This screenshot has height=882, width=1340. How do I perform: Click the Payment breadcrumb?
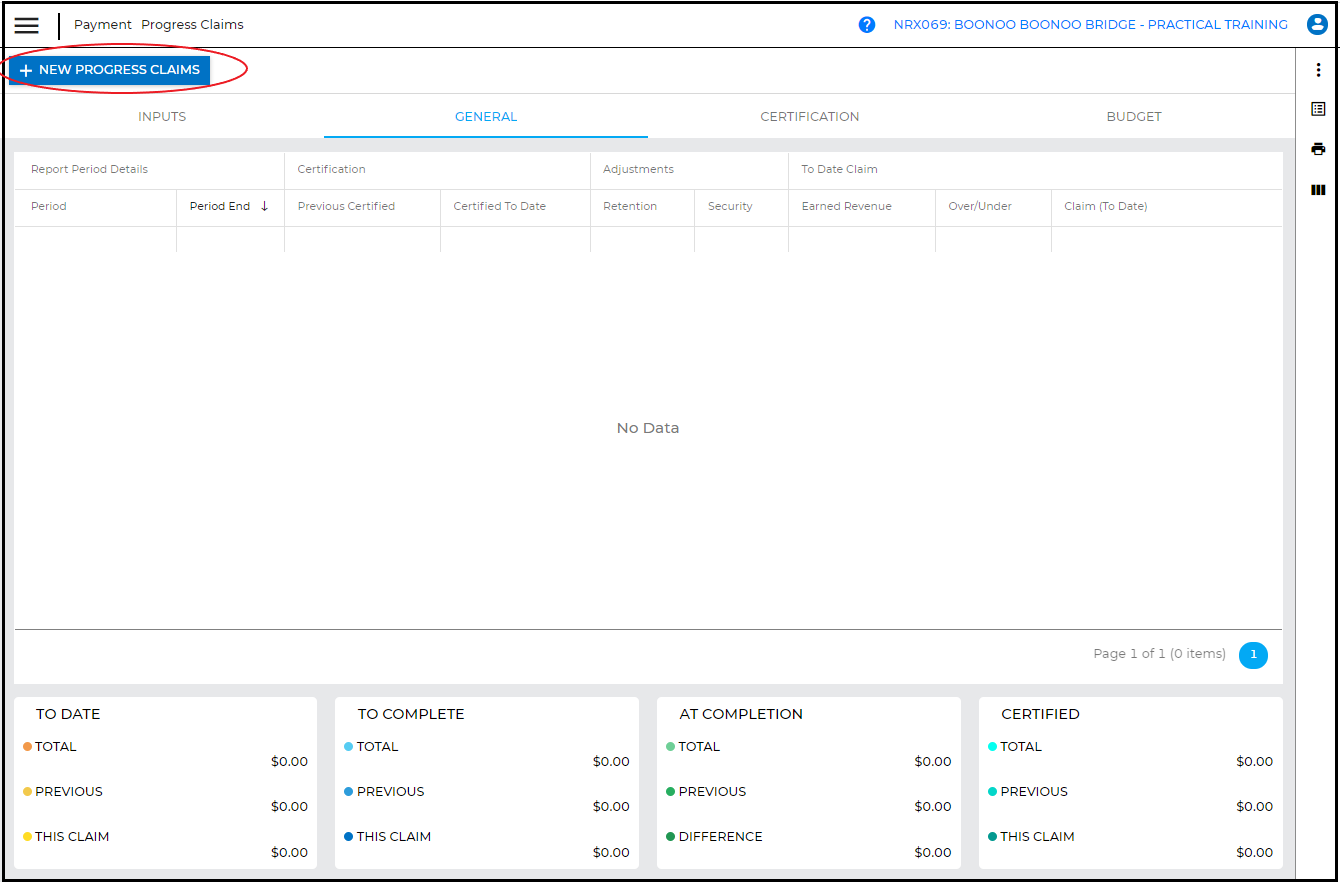pos(103,25)
